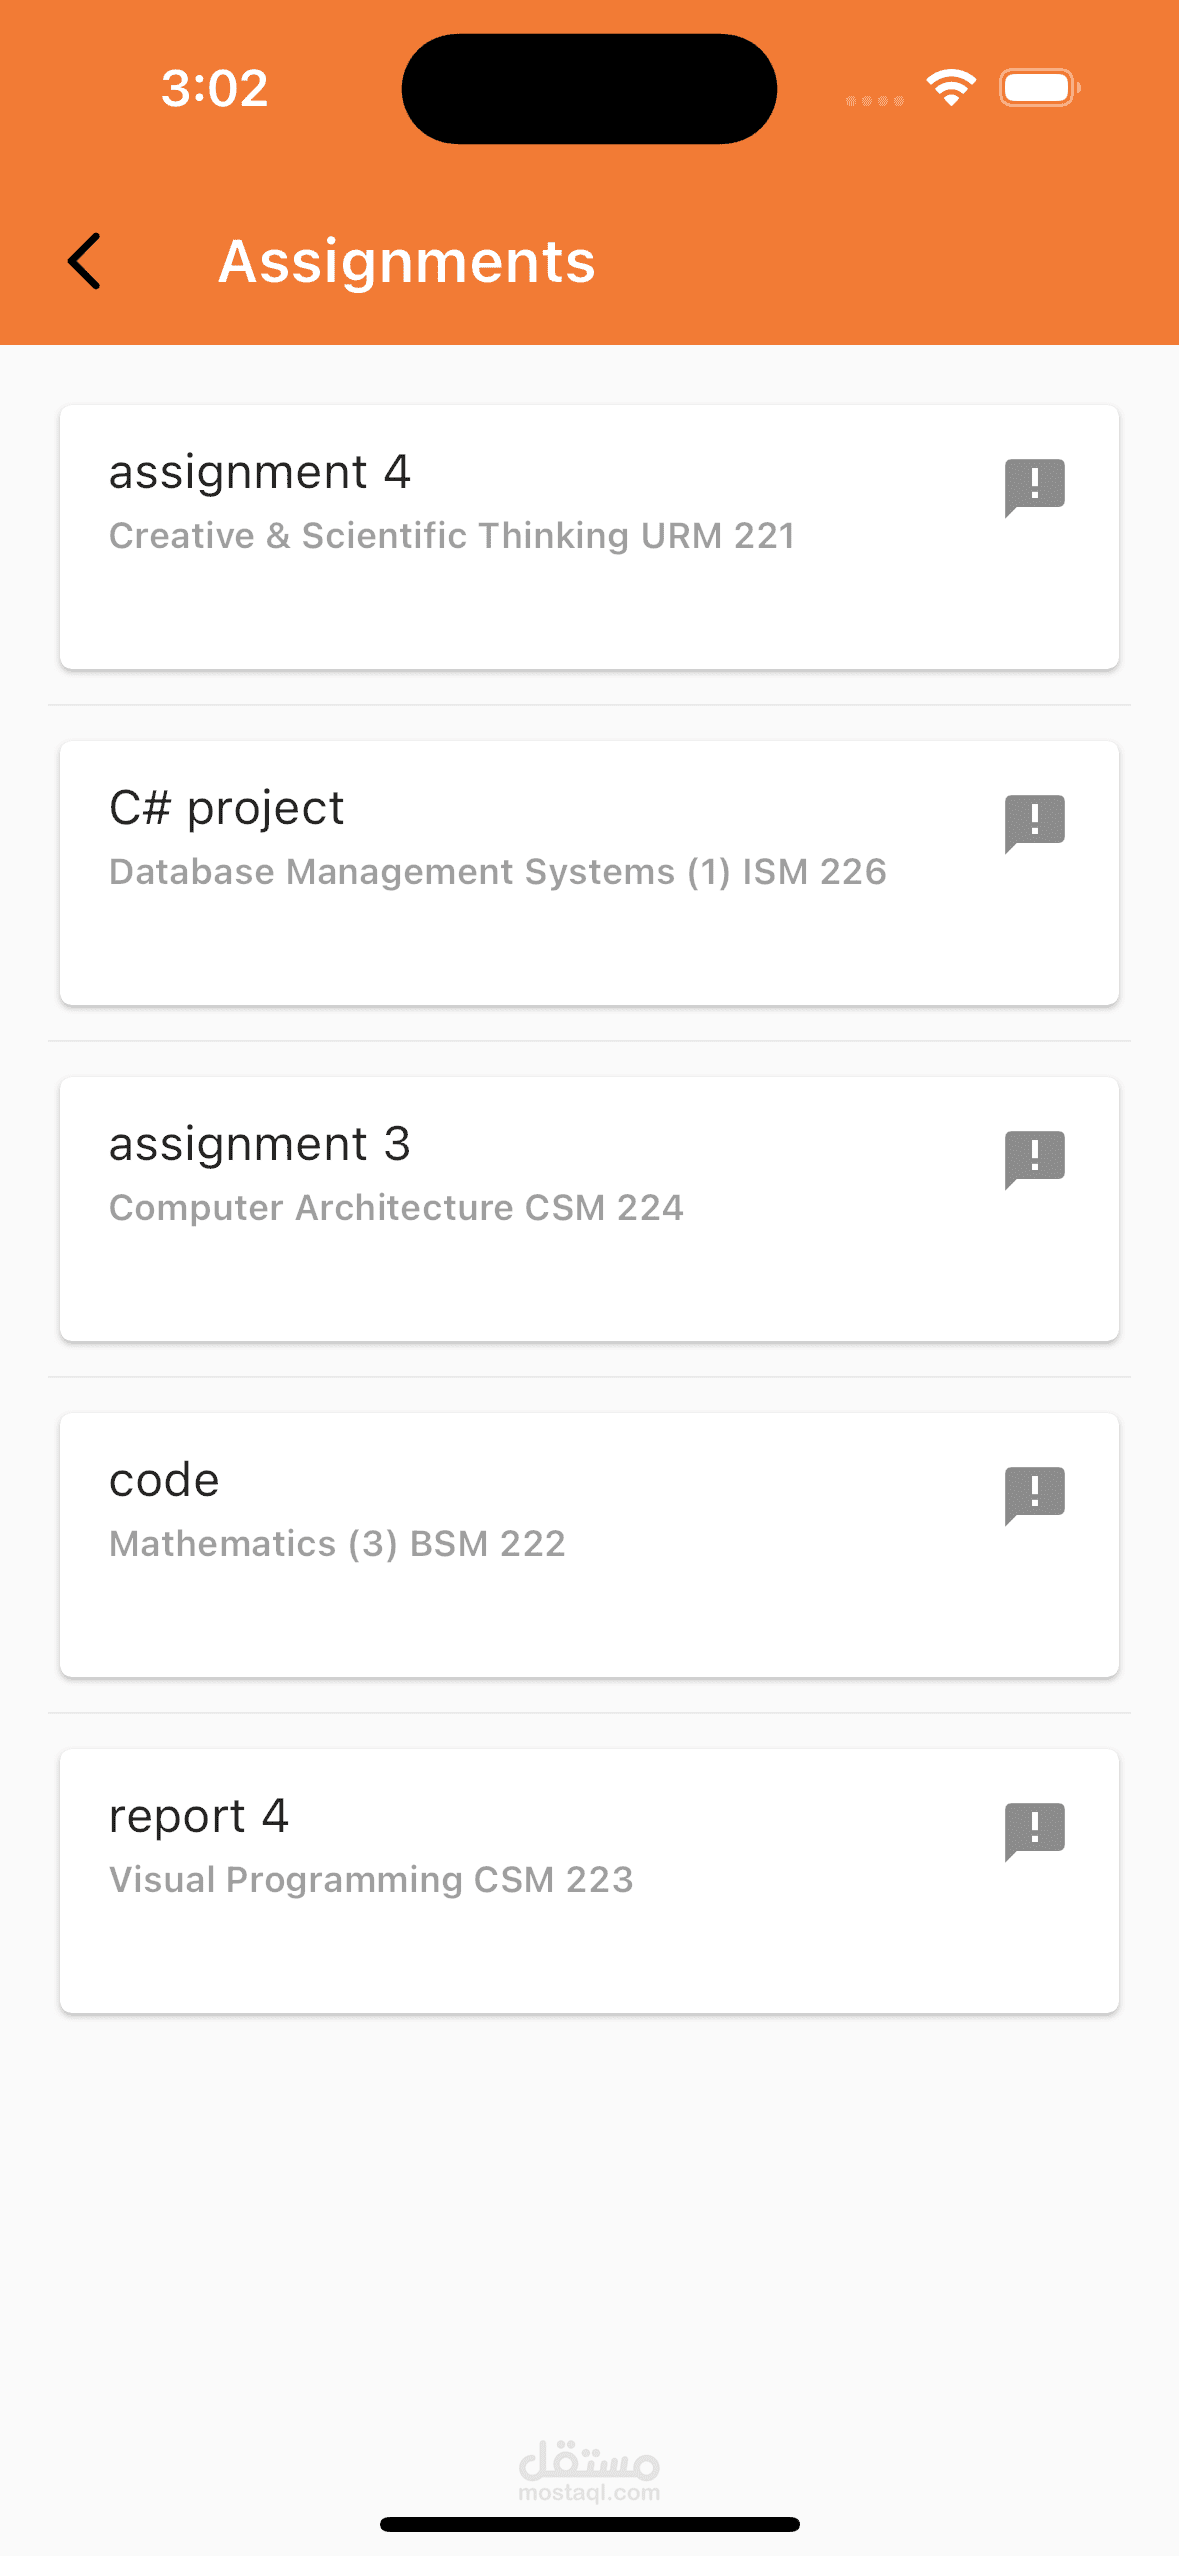Tap the home indicator bar
Screen dimensions: 1179x2556
tap(589, 2524)
